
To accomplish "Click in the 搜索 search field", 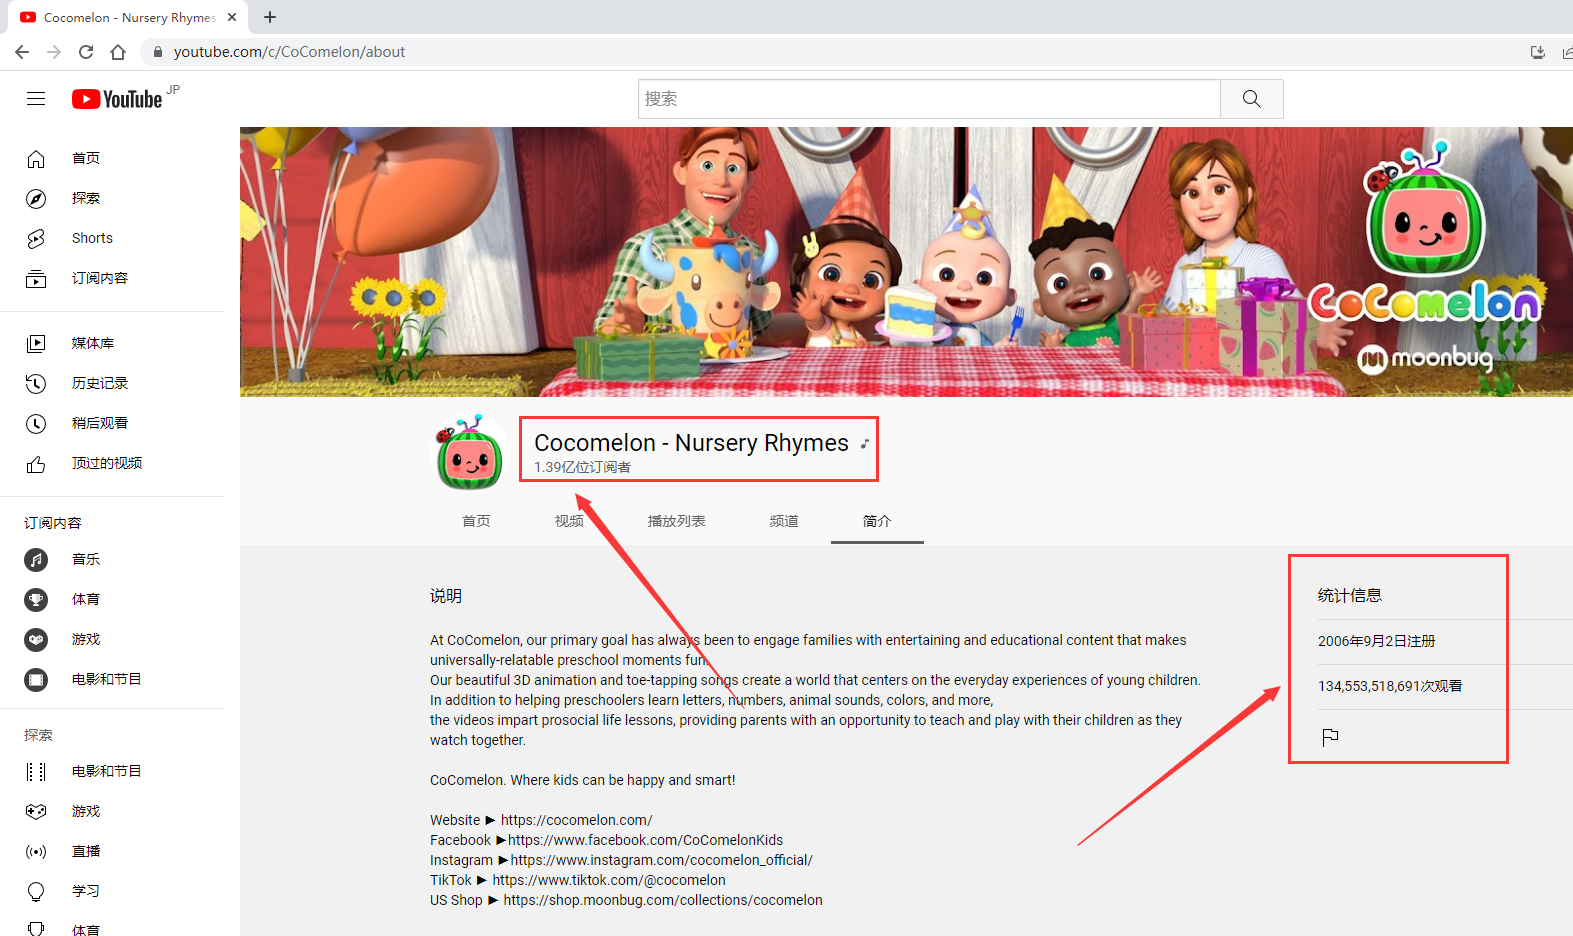I will pyautogui.click(x=928, y=99).
